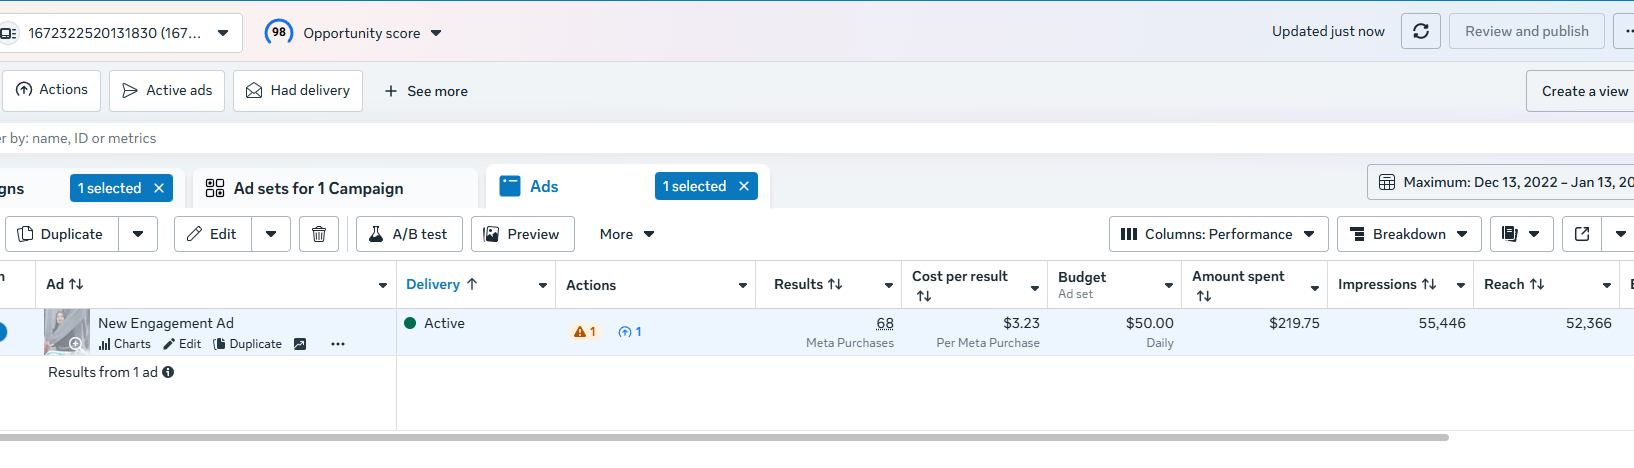The width and height of the screenshot is (1634, 468).
Task: Click the orange warning badge in Actions column
Action: pyautogui.click(x=584, y=332)
